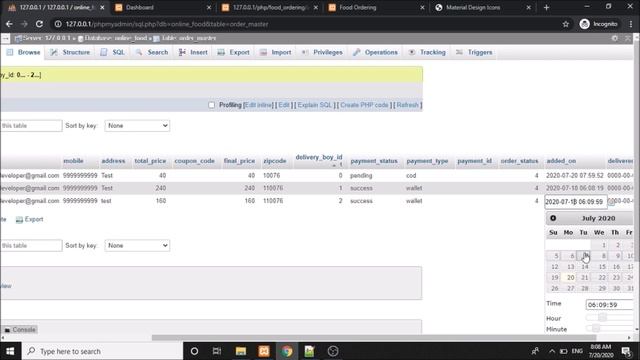Screen dimensions: 640x360
Task: Click the horizontal scrollbar
Action: 373,338
